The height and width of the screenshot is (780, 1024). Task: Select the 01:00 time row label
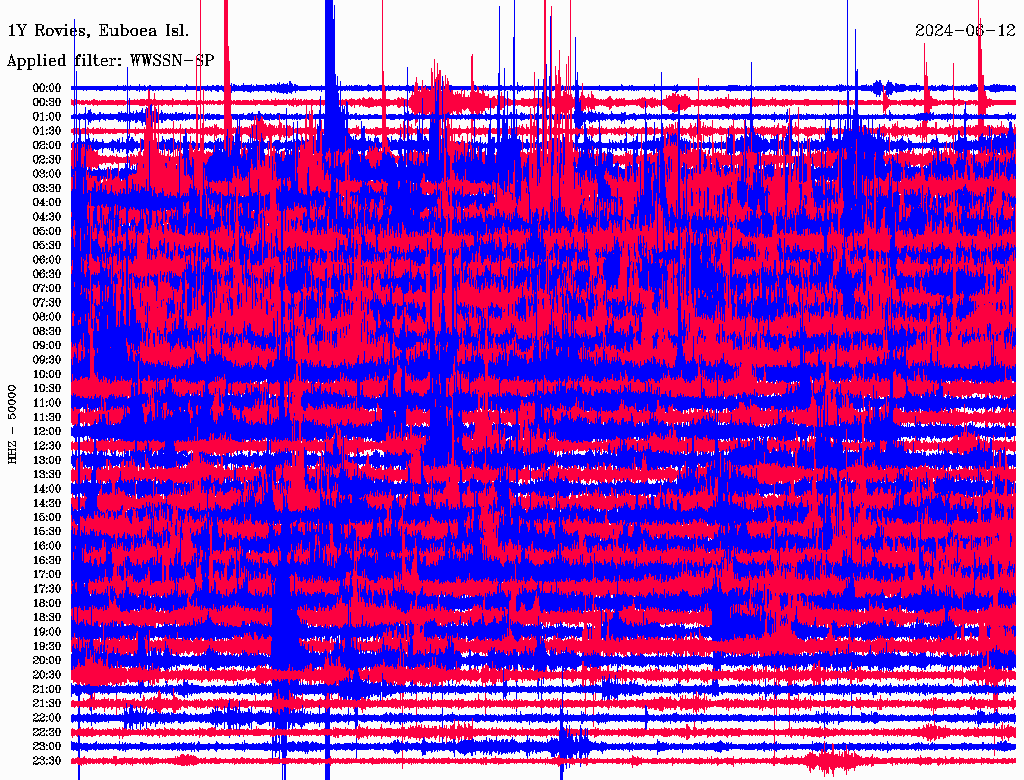[47, 116]
